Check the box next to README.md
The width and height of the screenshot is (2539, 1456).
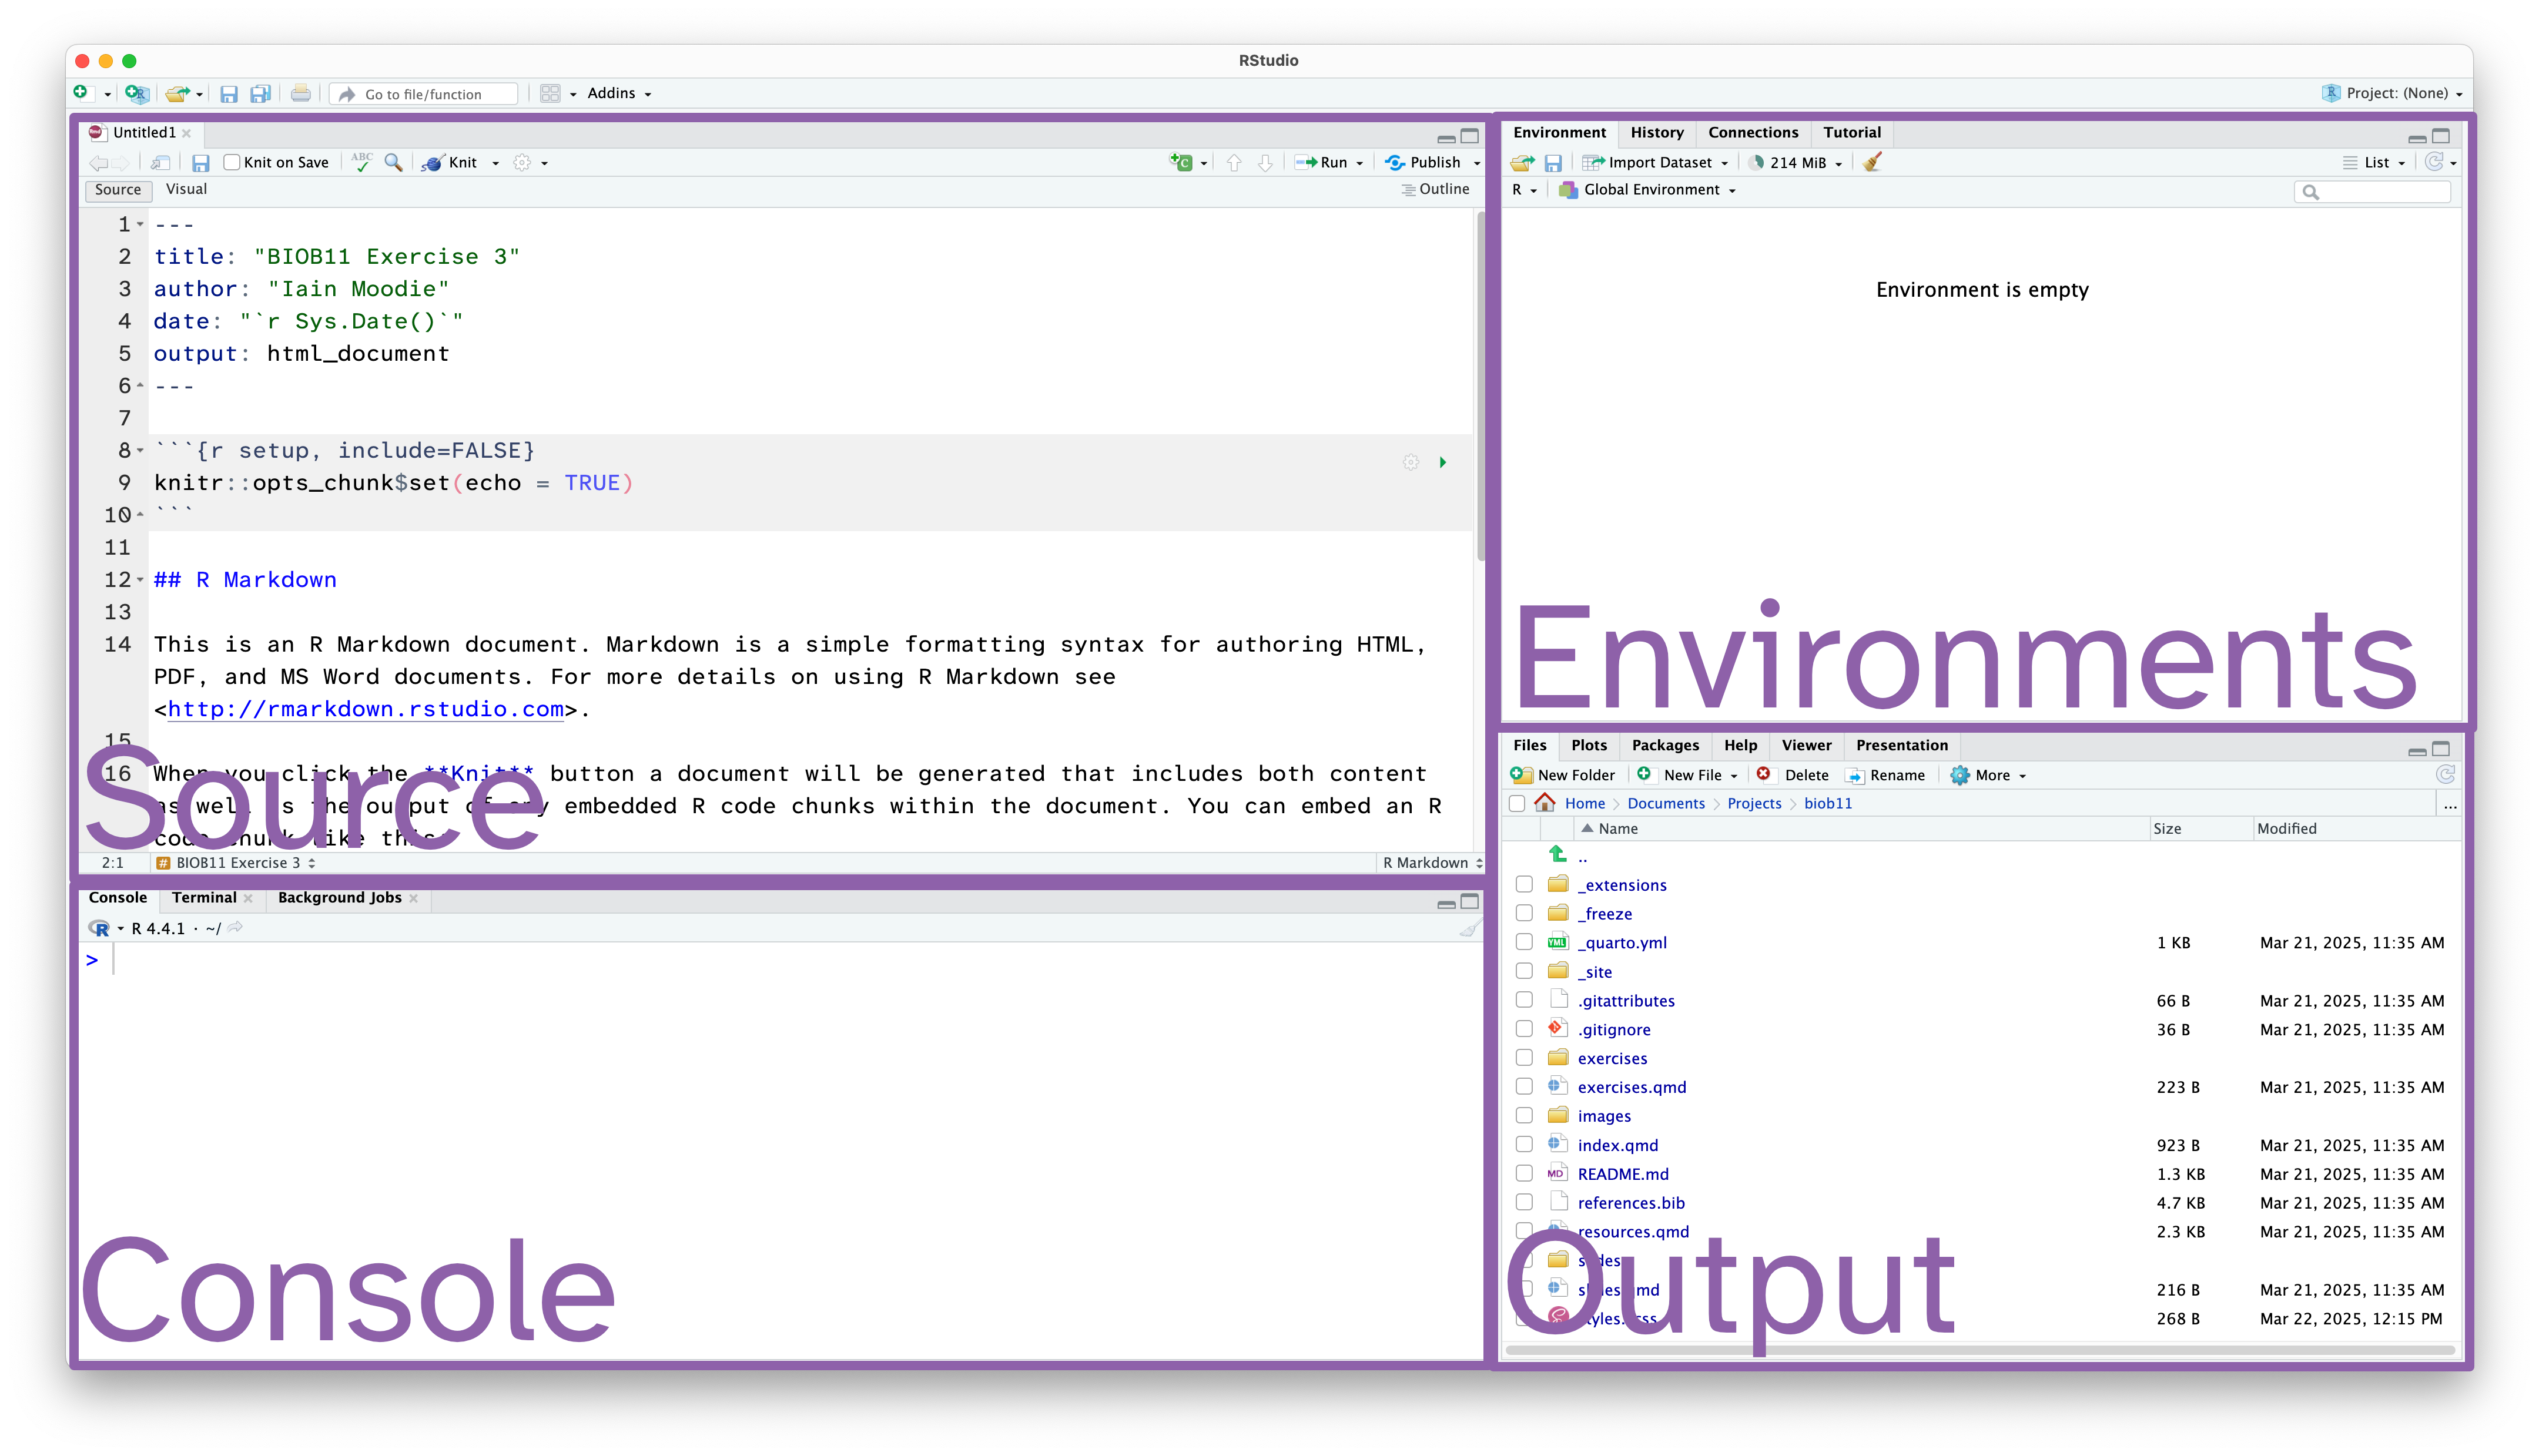point(1524,1173)
